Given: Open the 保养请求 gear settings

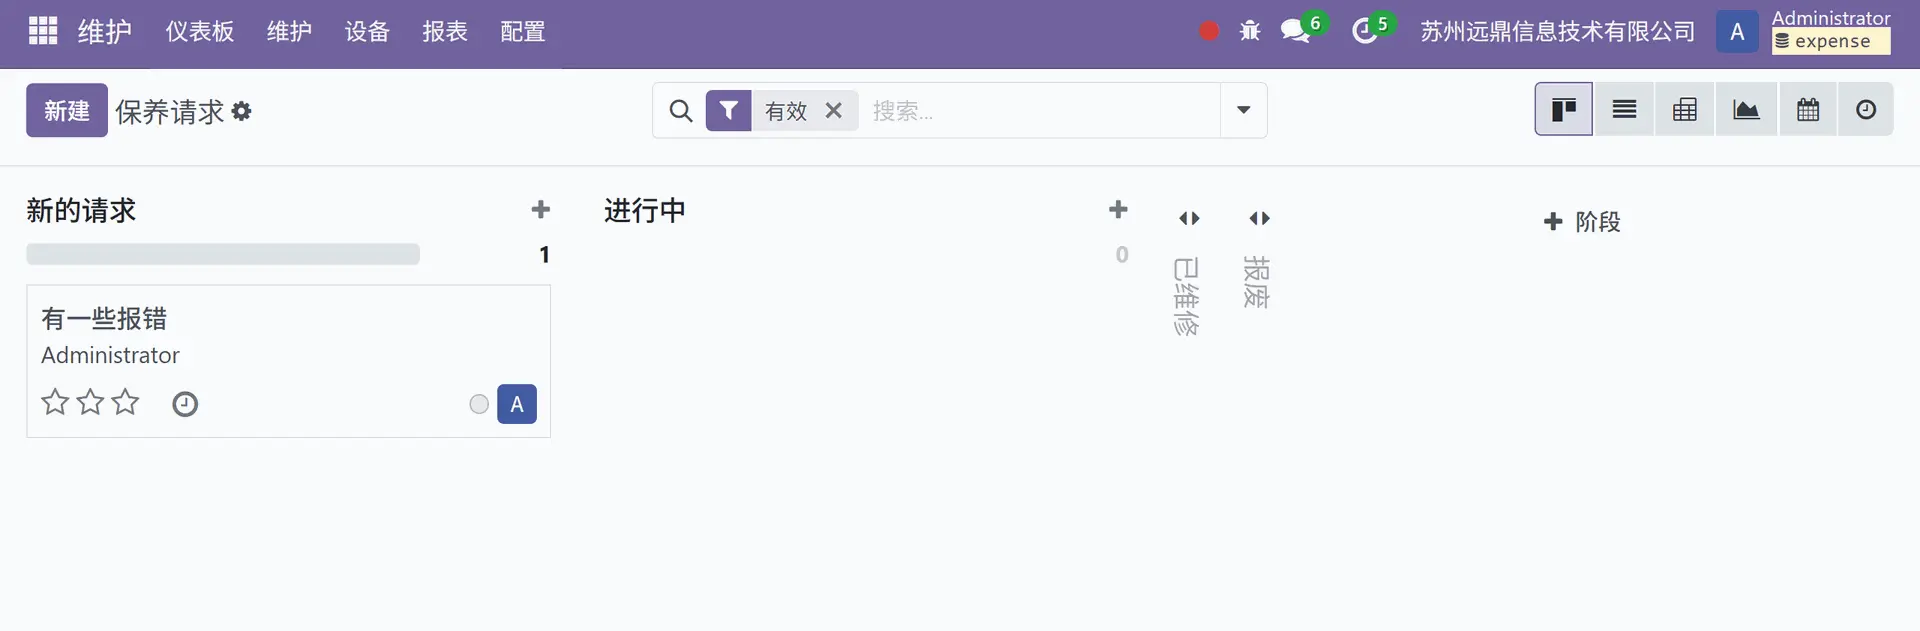Looking at the screenshot, I should coord(241,111).
